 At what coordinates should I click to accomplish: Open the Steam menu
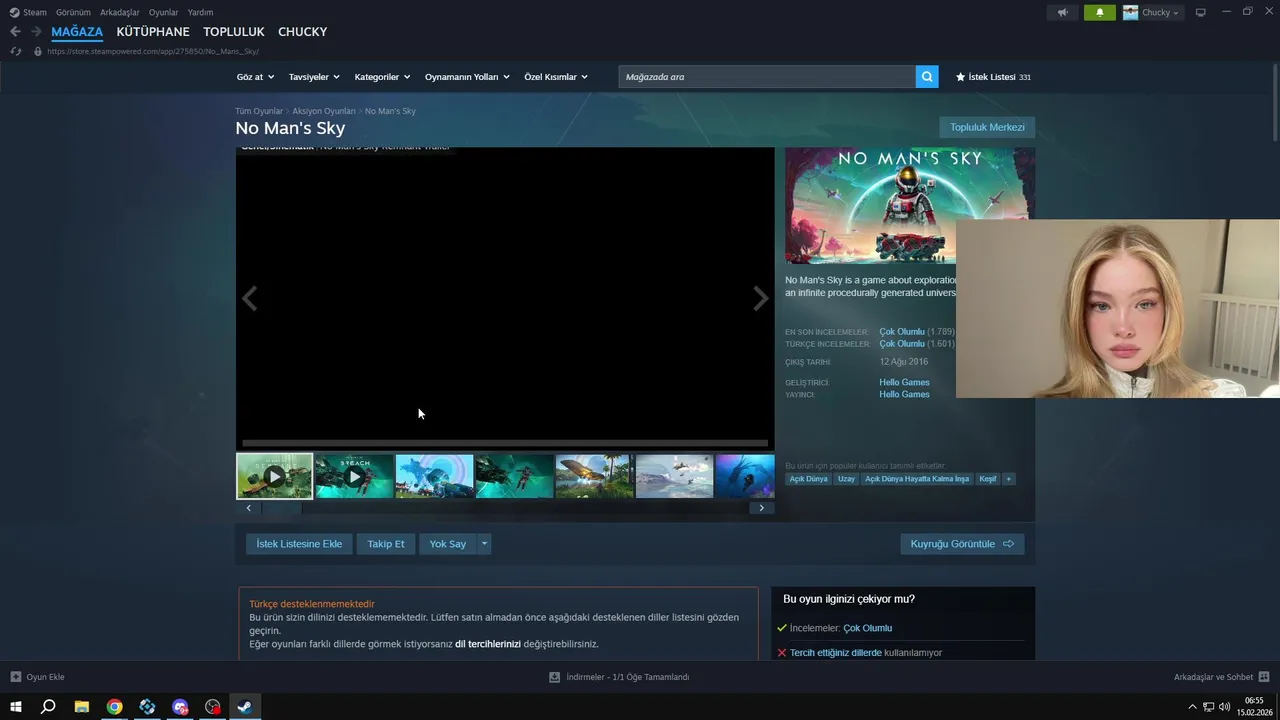(28, 12)
